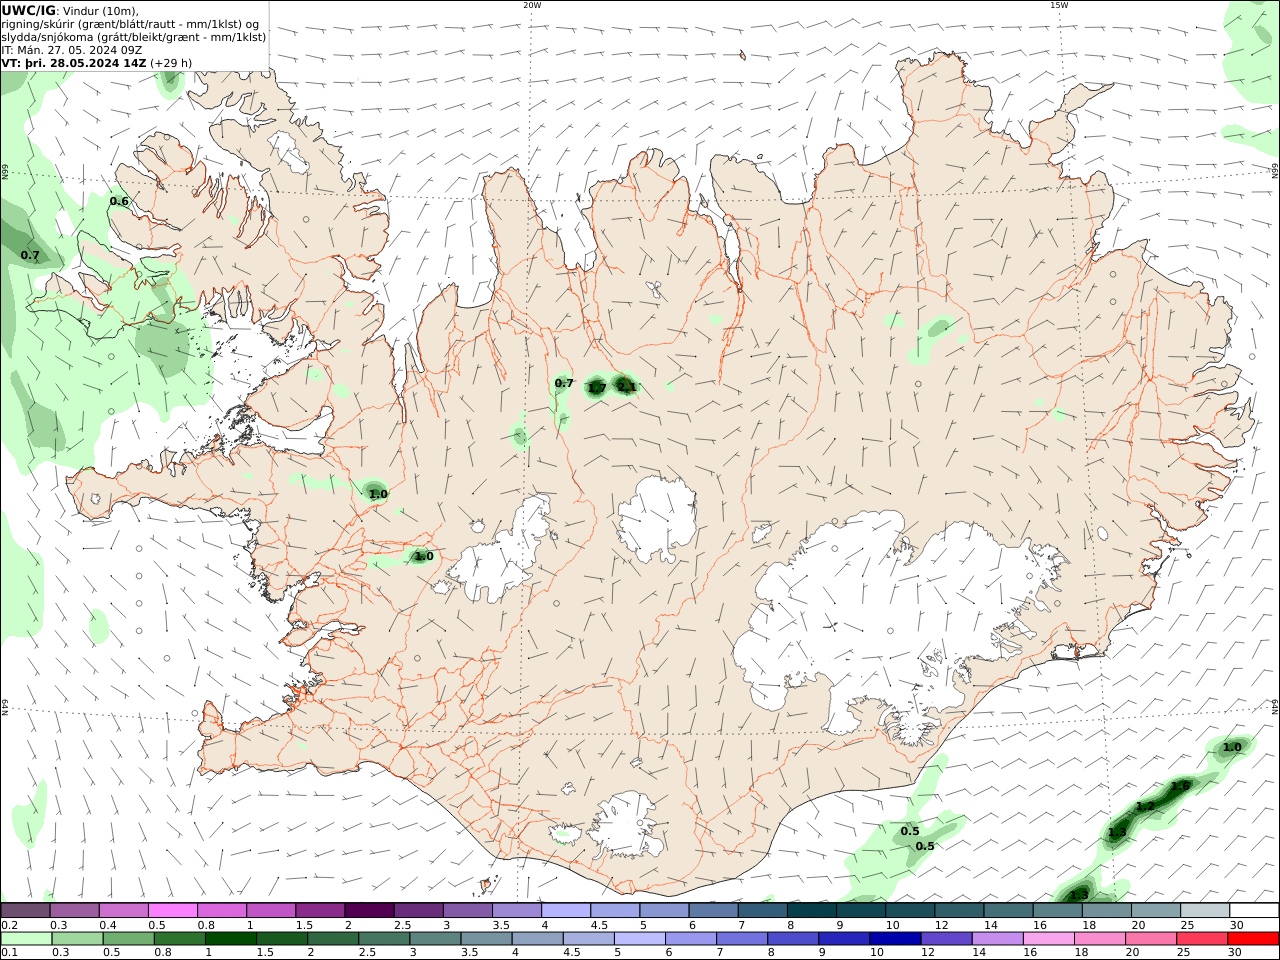This screenshot has width=1280, height=960.
Task: Pick the deep blue 10 rain swatch
Action: (894, 939)
